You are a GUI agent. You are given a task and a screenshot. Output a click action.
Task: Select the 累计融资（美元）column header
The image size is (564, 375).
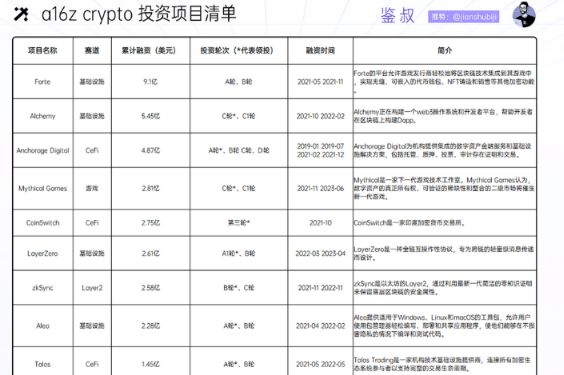[150, 51]
